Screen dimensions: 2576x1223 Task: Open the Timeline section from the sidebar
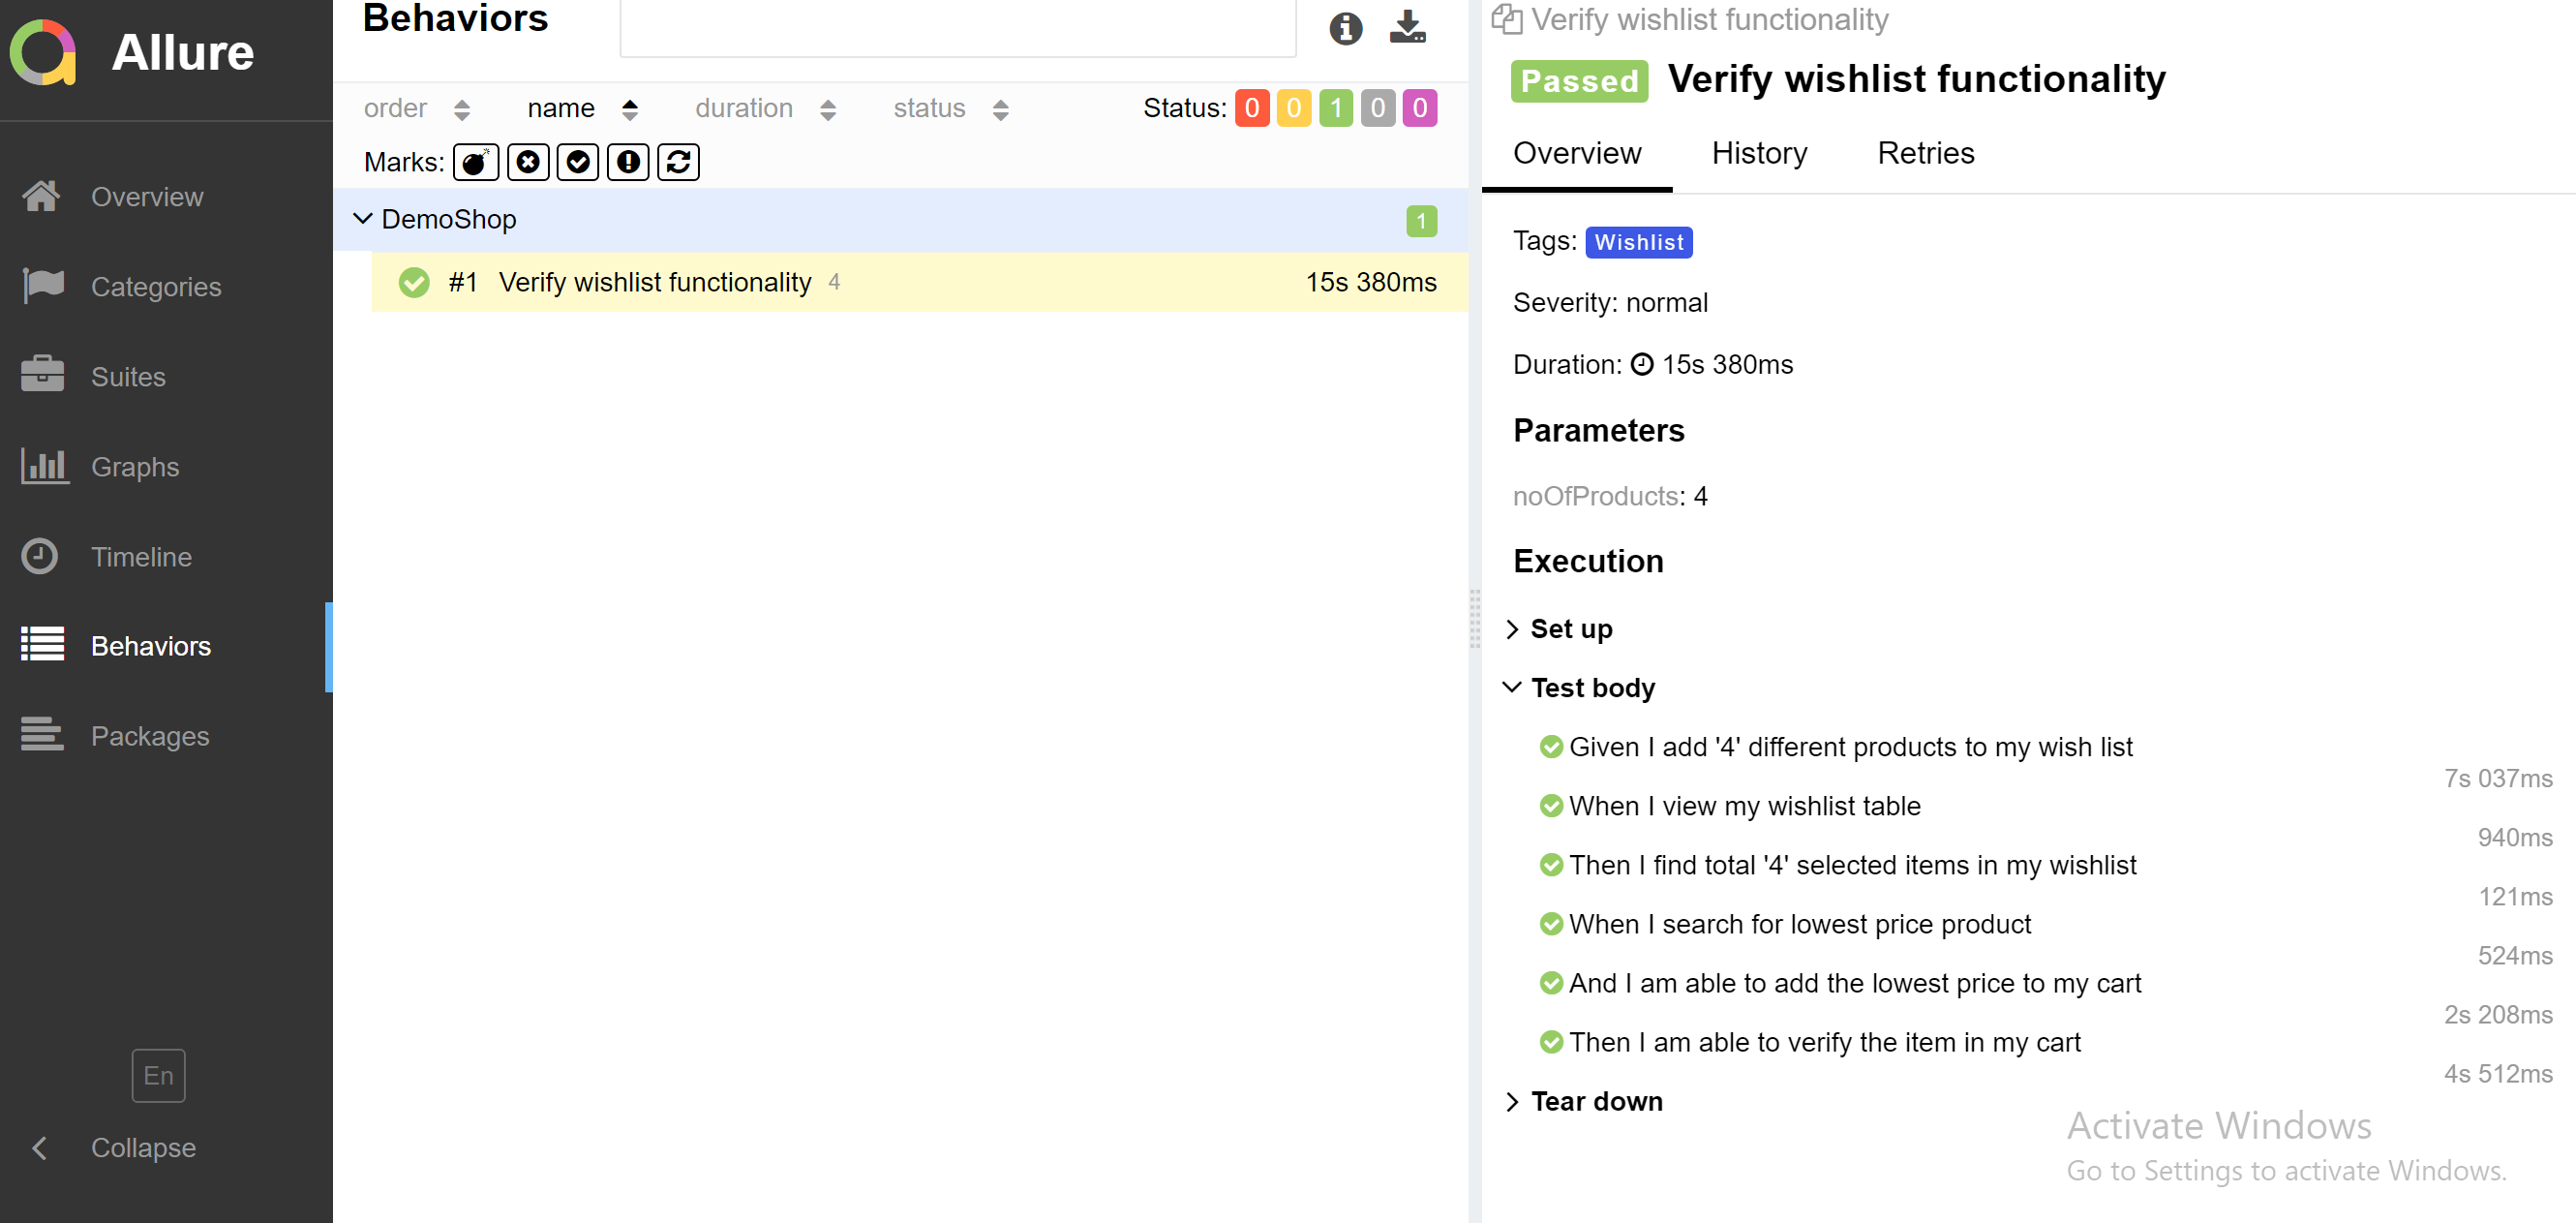click(141, 556)
